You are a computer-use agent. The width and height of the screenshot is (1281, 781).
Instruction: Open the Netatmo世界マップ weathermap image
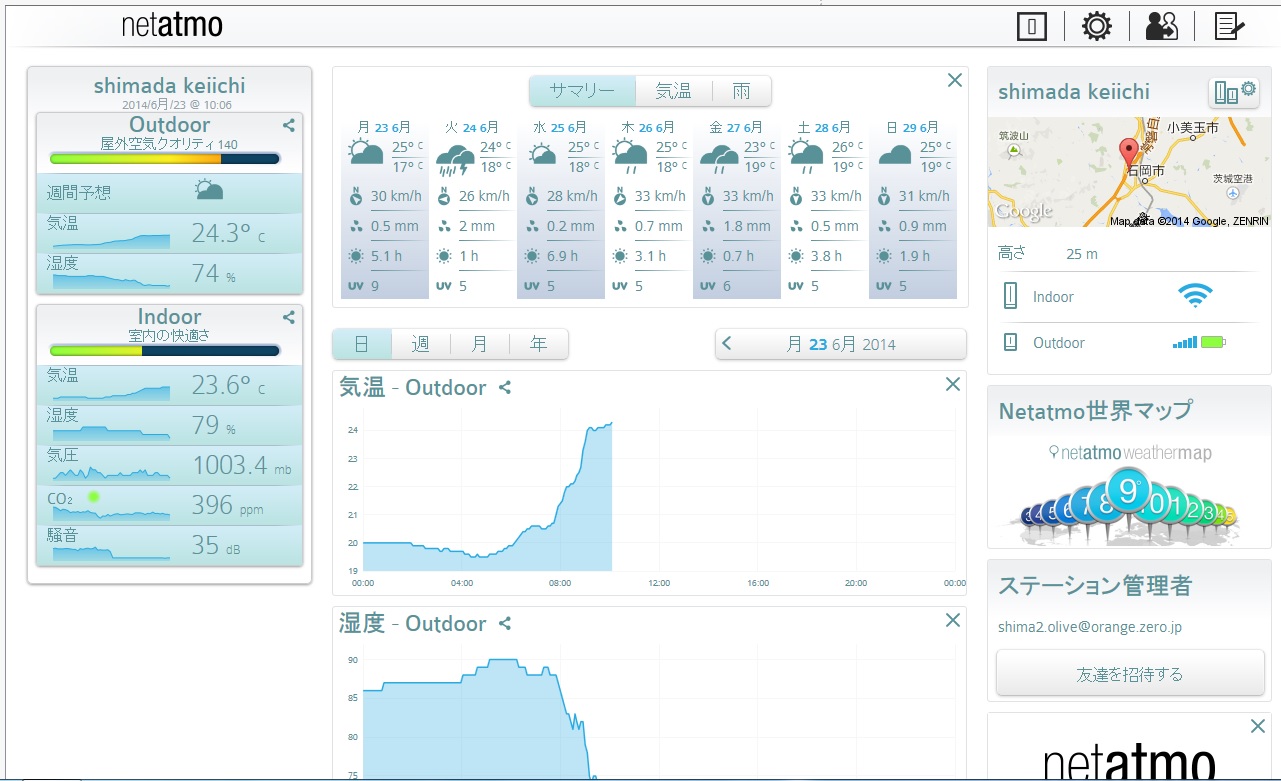pos(1129,493)
